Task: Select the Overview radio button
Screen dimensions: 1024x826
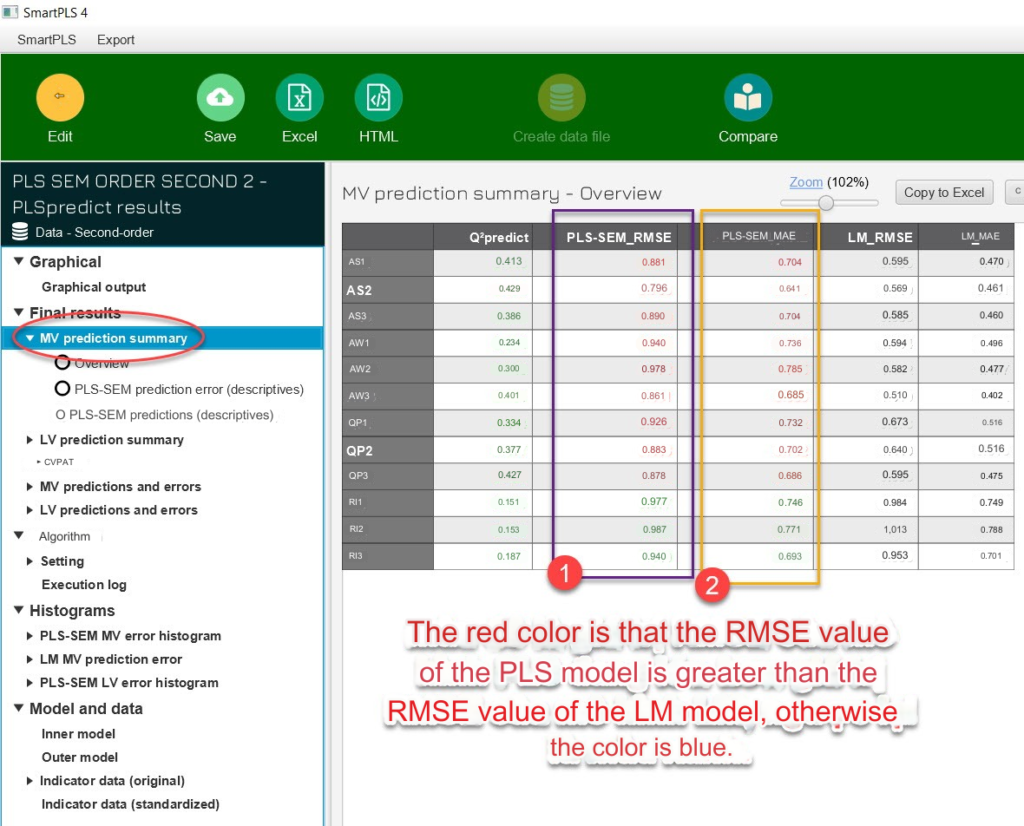Action: click(x=63, y=363)
